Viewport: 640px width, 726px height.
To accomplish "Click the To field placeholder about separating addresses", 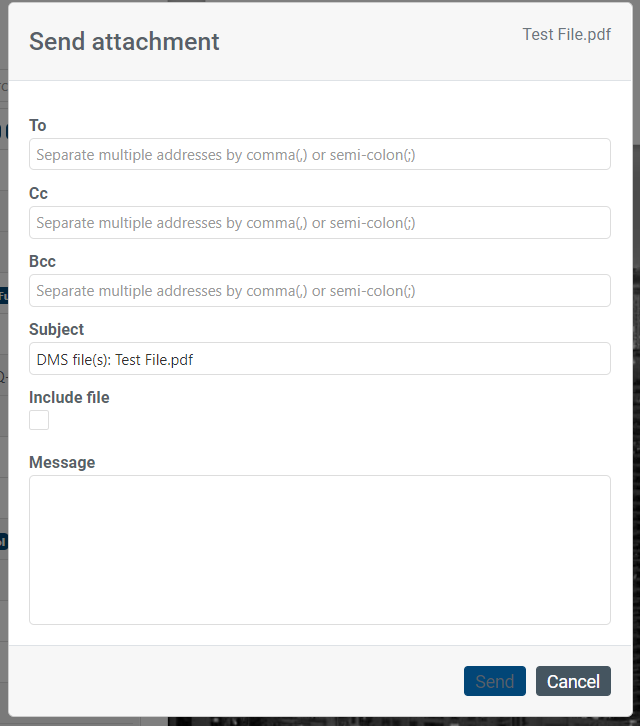I will click(225, 155).
